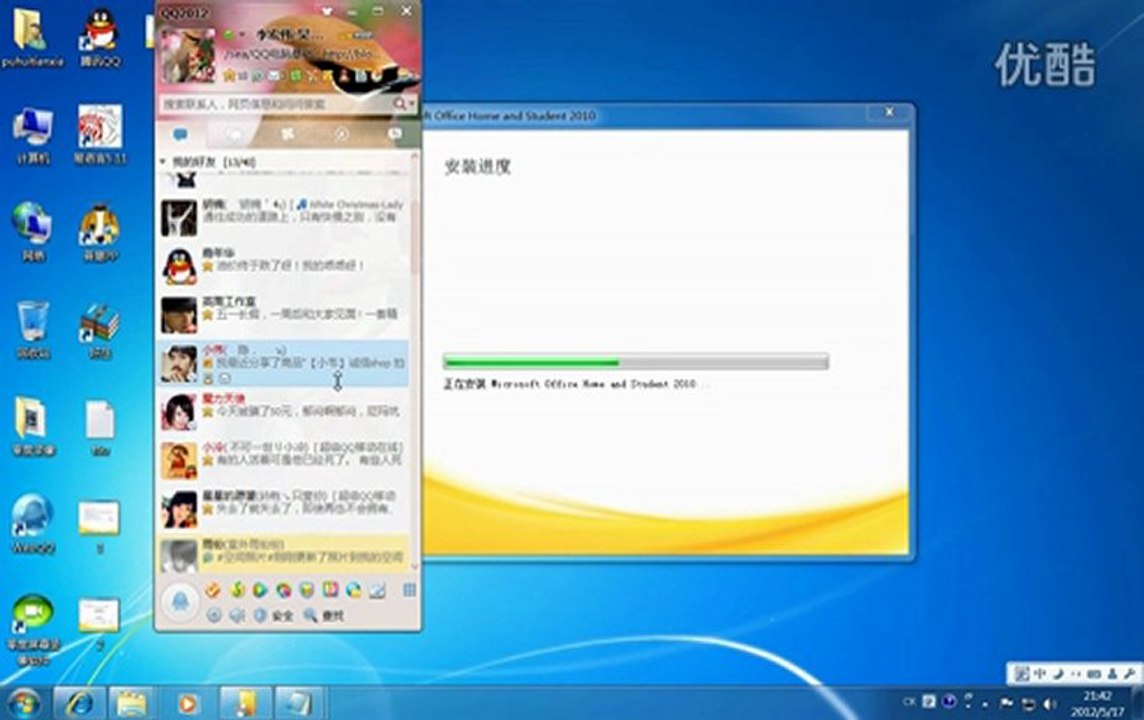Launch the green S search app in QQ
Screen dimensions: 1144x720
(x=237, y=589)
